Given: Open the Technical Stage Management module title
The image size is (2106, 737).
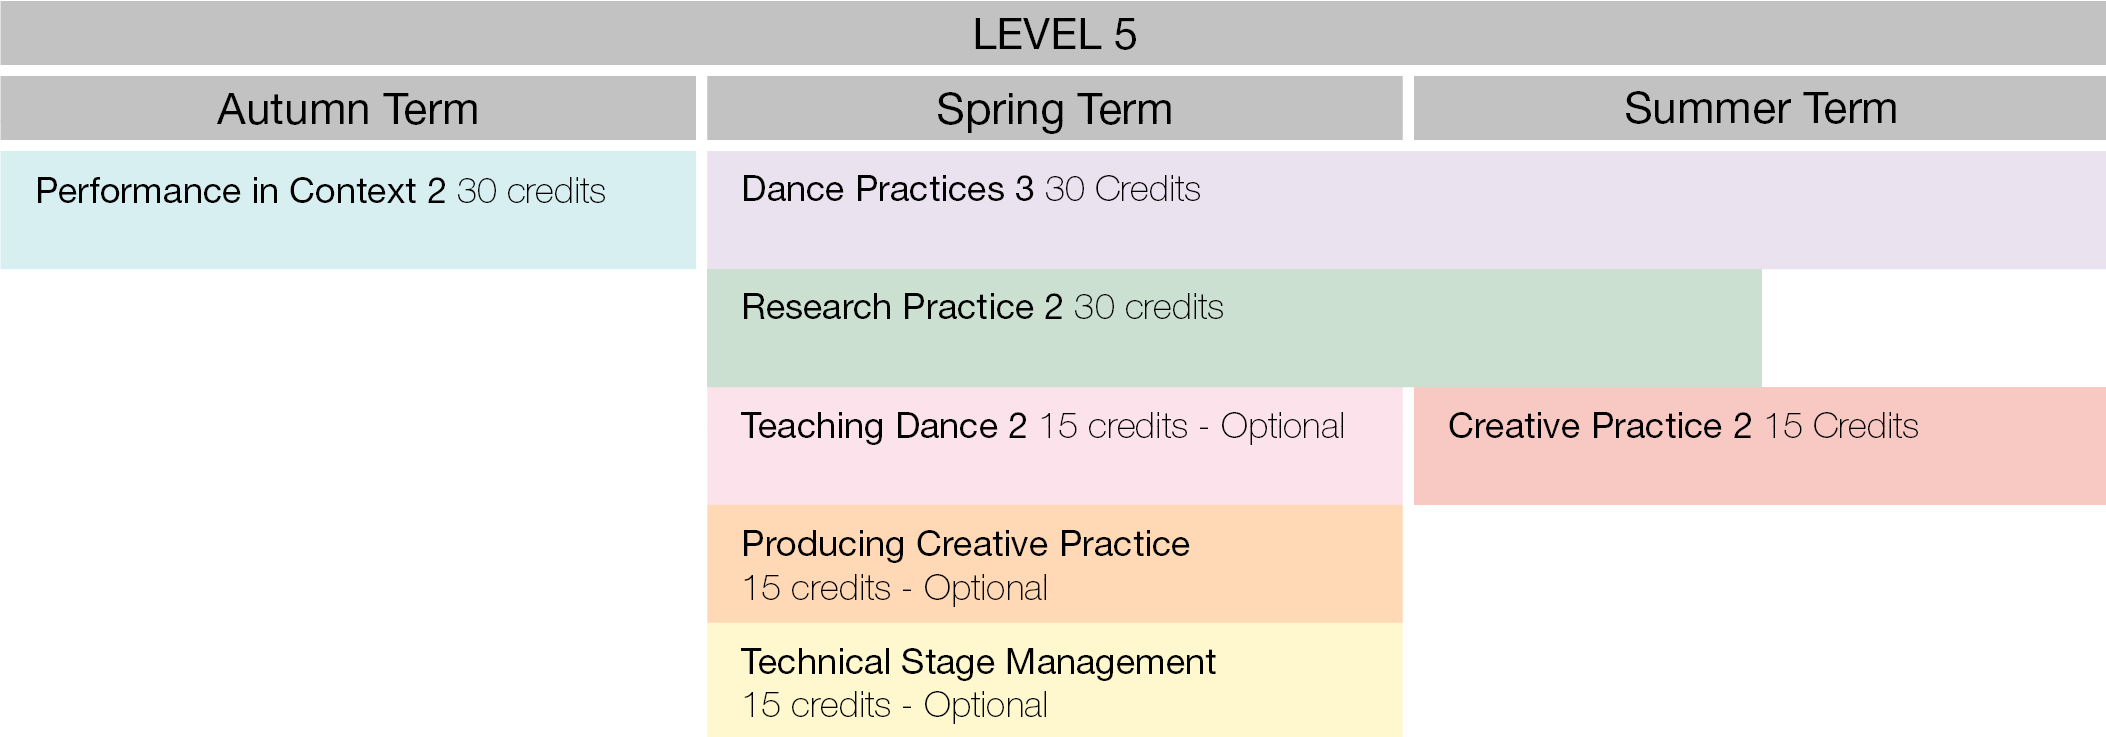Looking at the screenshot, I should pos(978,662).
